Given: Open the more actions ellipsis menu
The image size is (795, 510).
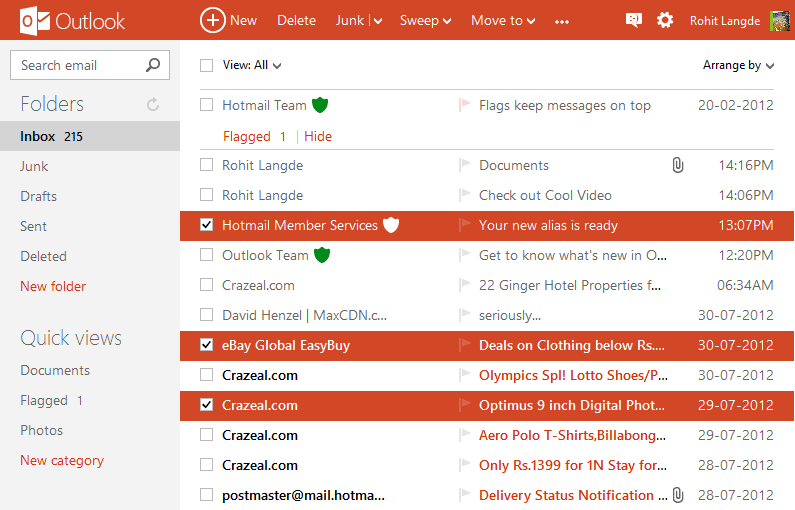Looking at the screenshot, I should 562,21.
